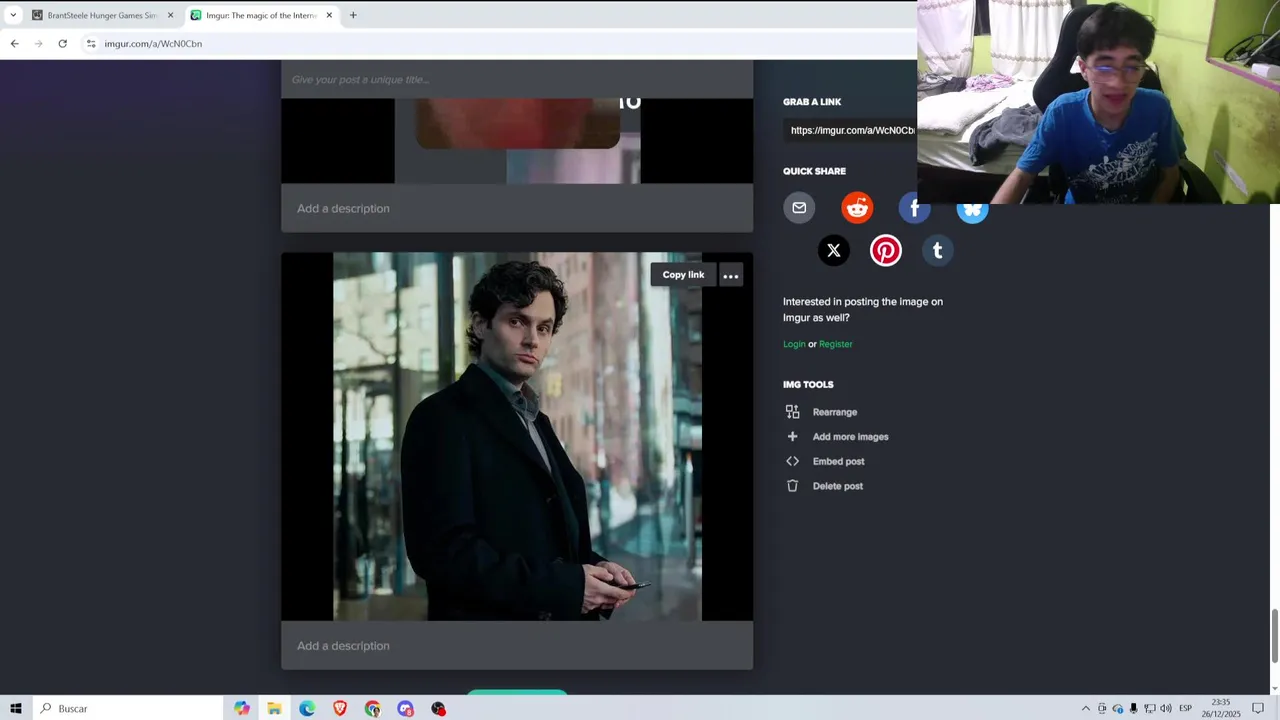Click the Rearrange images icon

[792, 412]
